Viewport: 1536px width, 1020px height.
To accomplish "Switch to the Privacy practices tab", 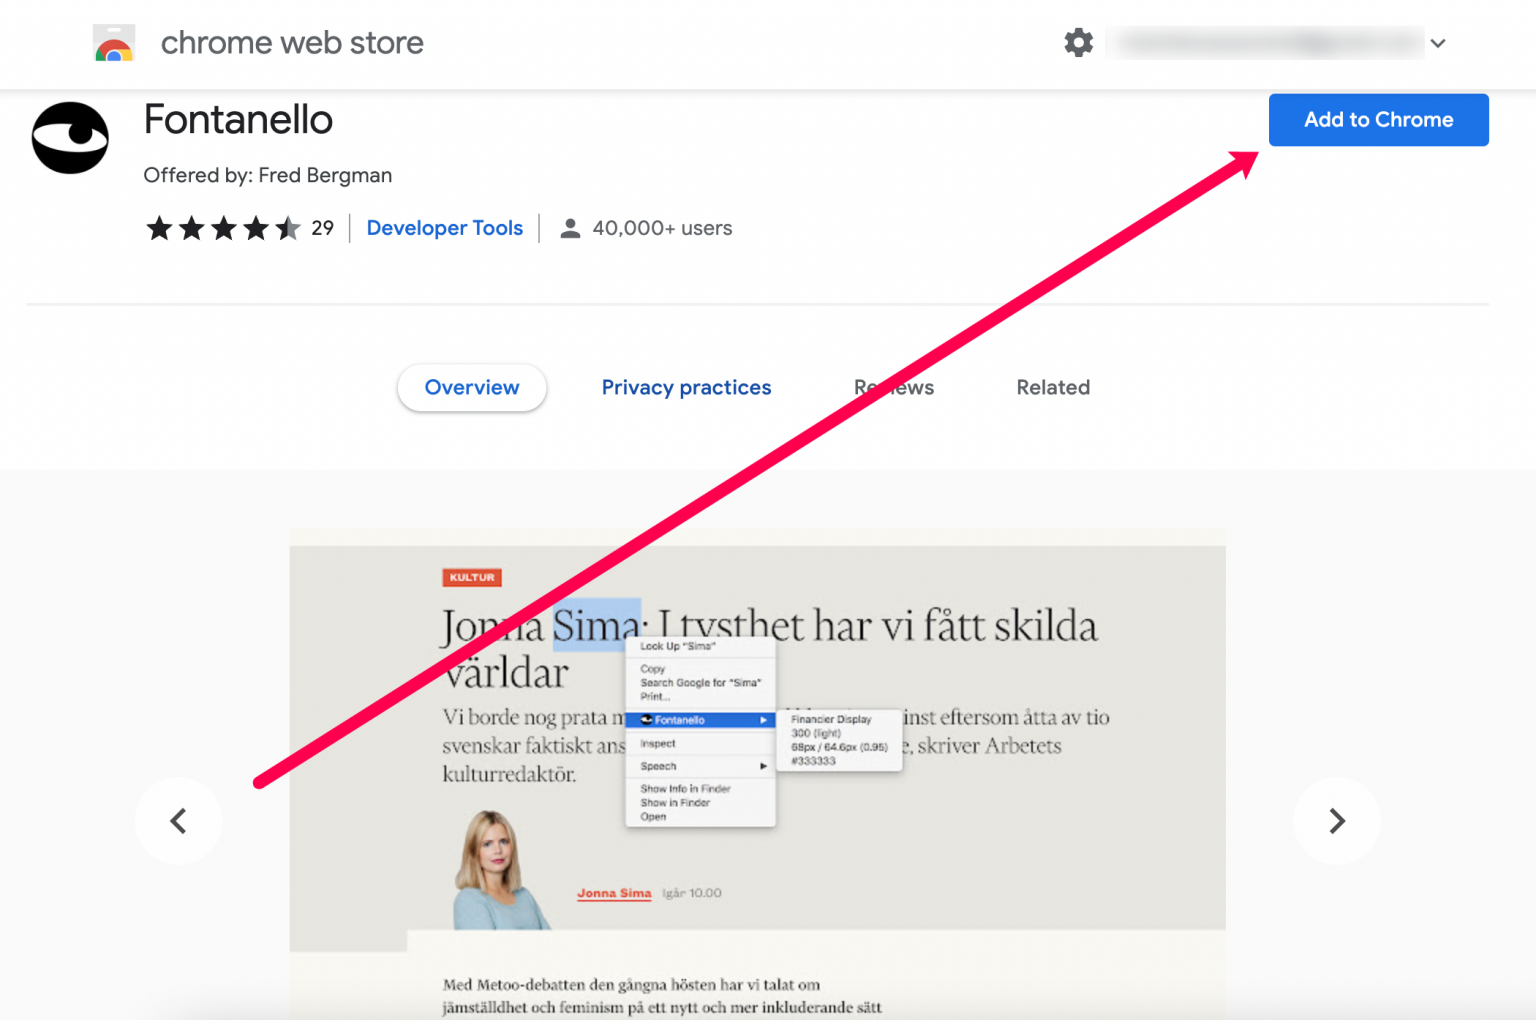I will [x=686, y=387].
